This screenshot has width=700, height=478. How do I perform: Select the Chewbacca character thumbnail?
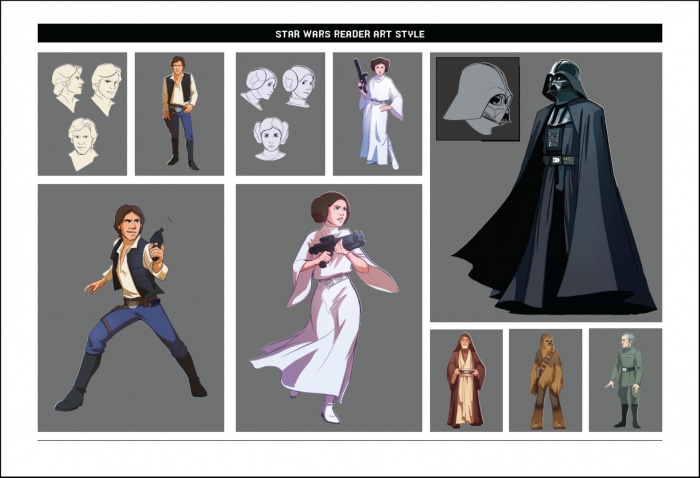(545, 380)
